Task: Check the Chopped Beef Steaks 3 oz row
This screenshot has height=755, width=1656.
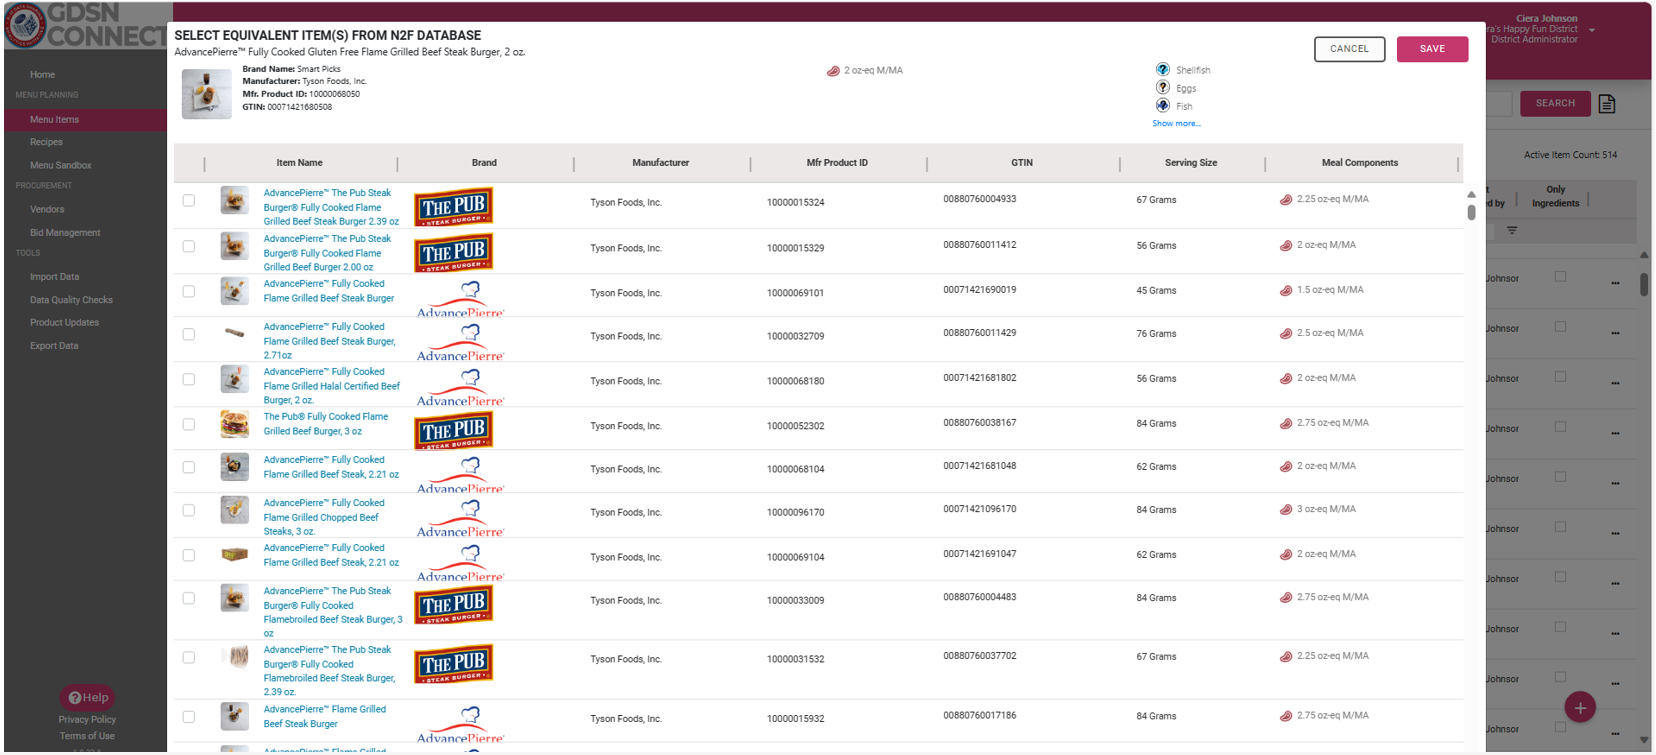Action: coord(189,511)
